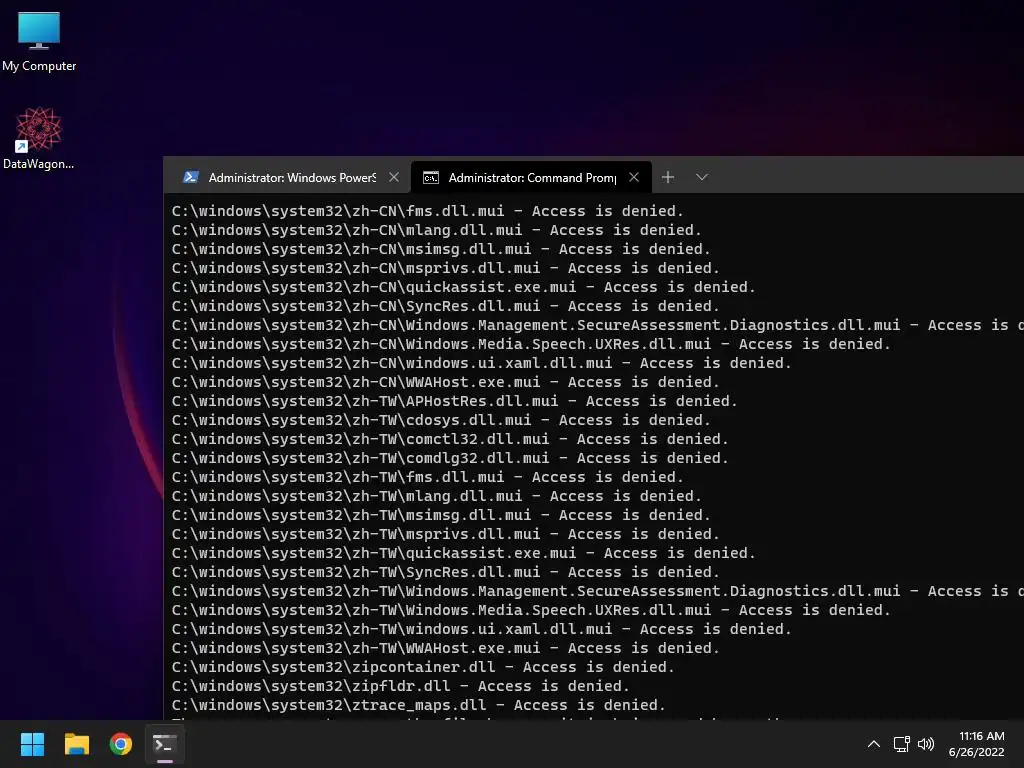
Task: Click the cmd icon on the Command Prompt tab
Action: [x=431, y=178]
